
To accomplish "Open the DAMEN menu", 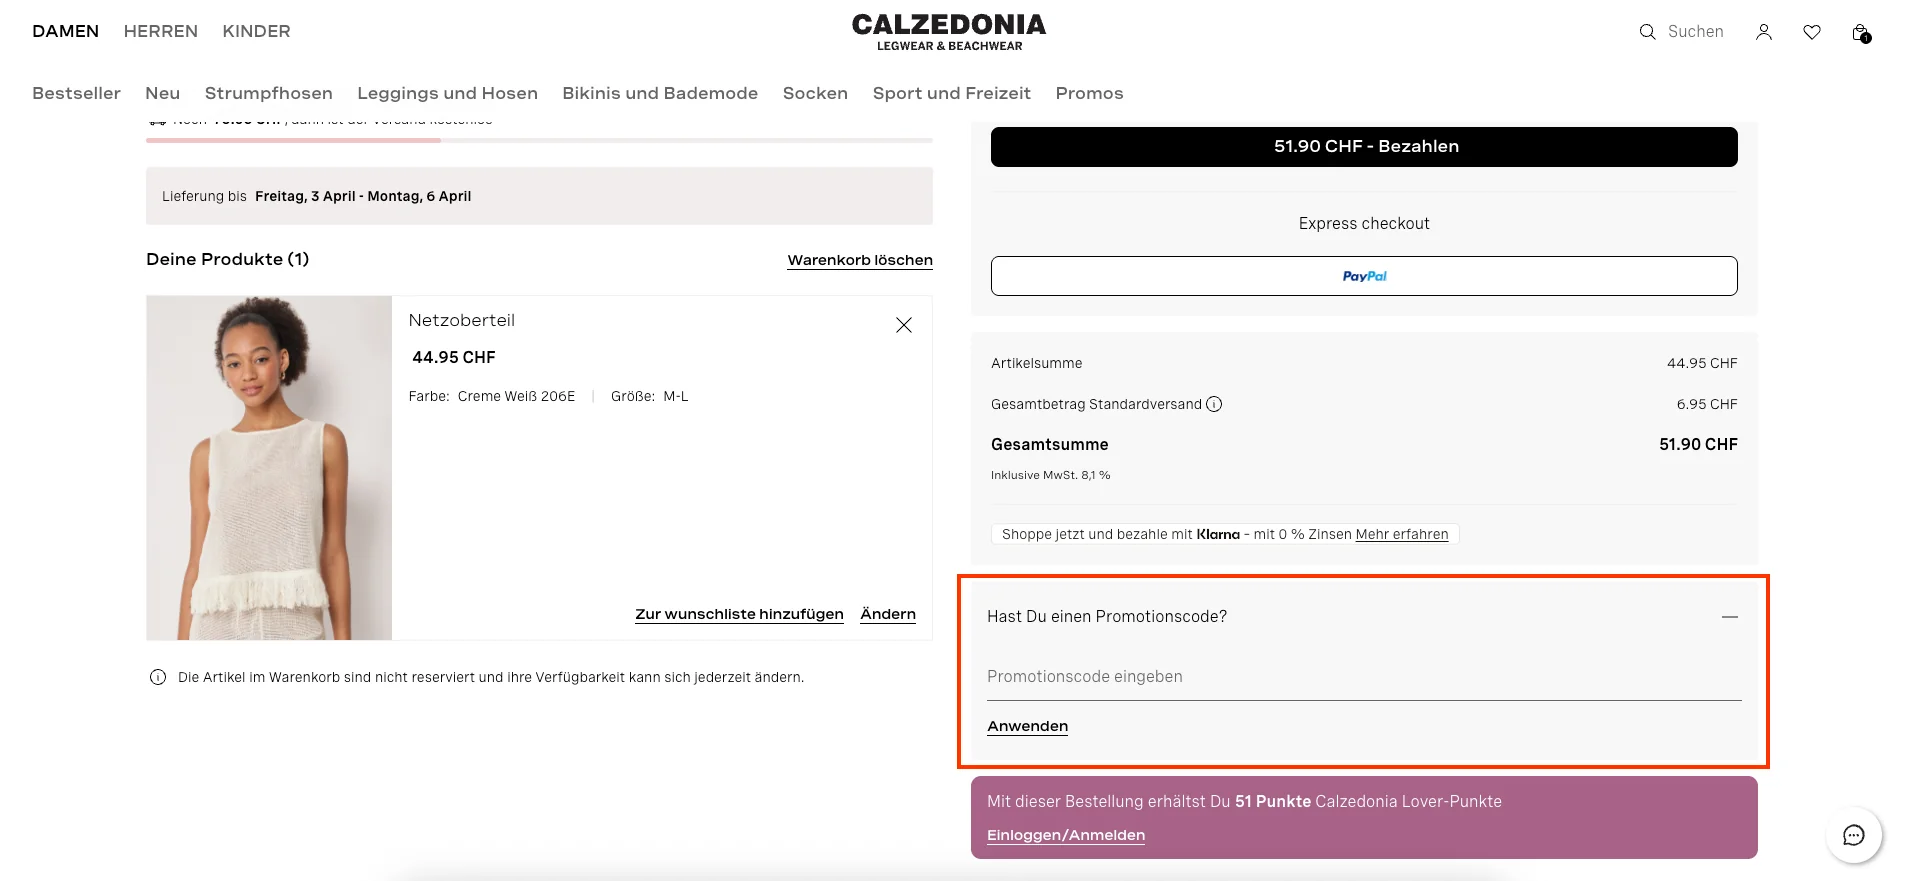I will tap(65, 31).
